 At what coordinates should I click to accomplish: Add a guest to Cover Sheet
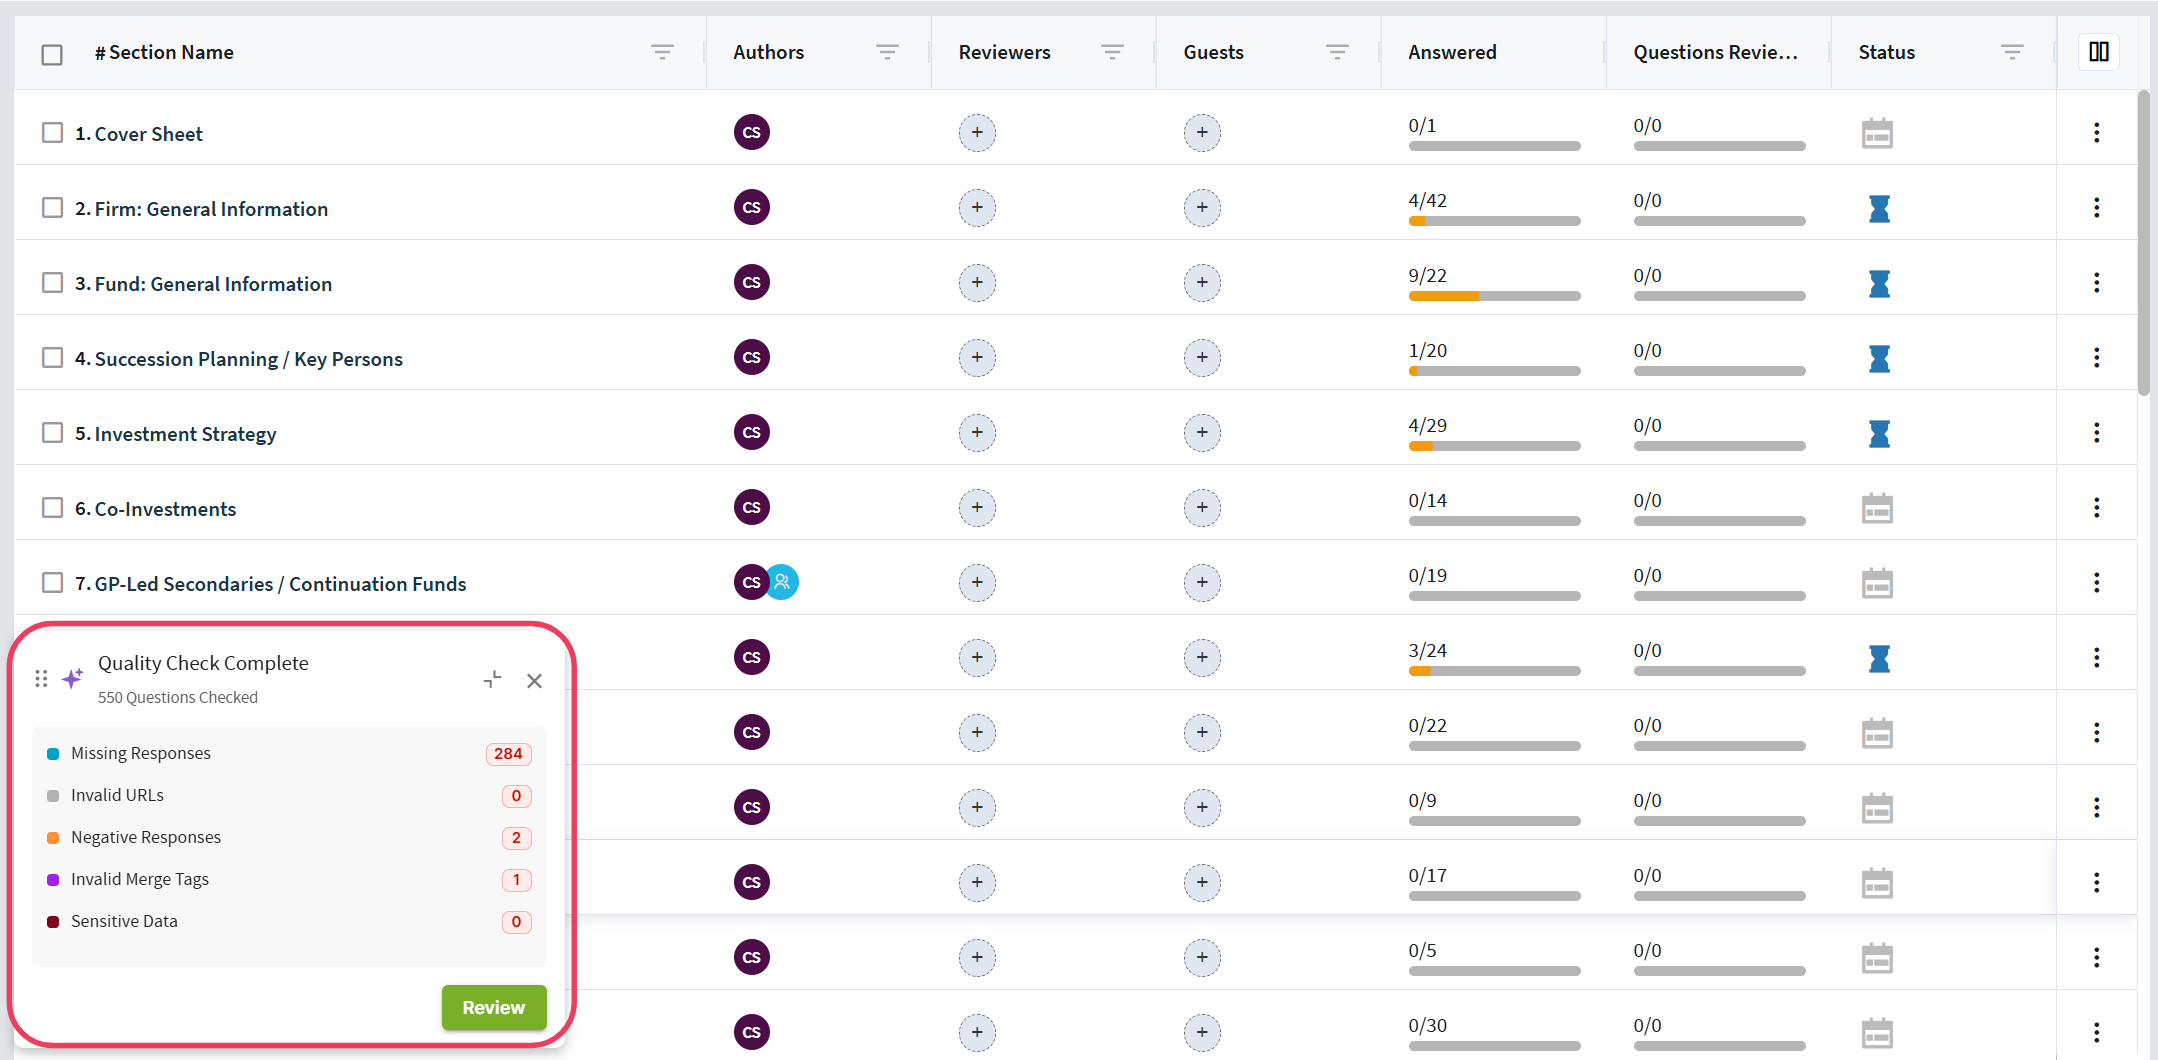click(1202, 132)
